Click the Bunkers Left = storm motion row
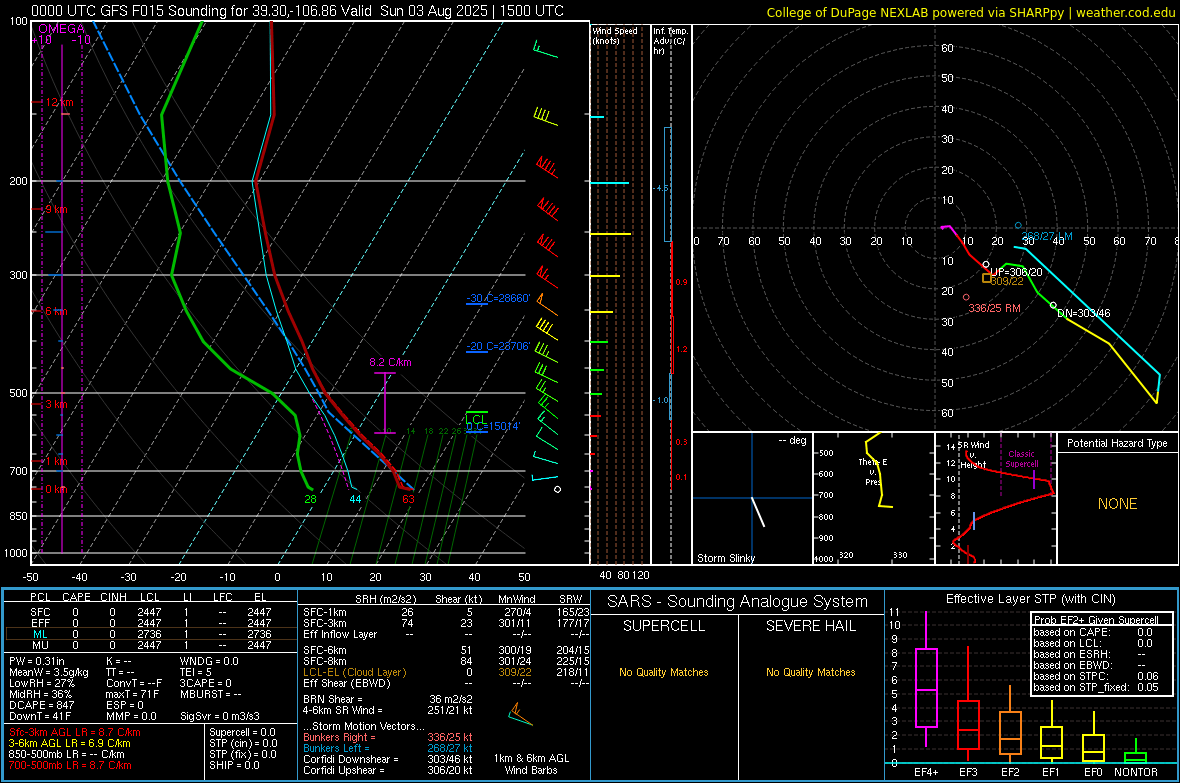The height and width of the screenshot is (783, 1180). click(x=388, y=748)
